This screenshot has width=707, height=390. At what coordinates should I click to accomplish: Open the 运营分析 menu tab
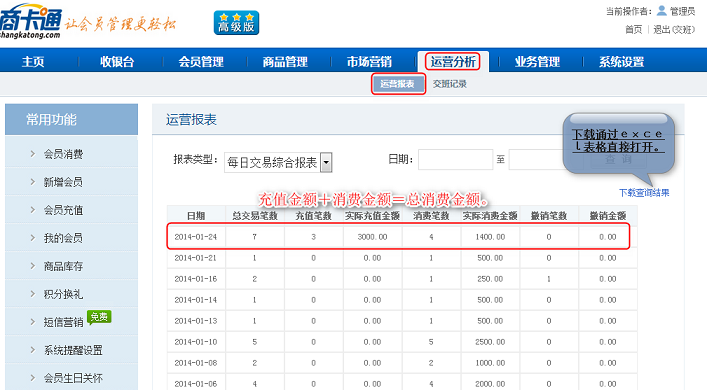click(453, 61)
